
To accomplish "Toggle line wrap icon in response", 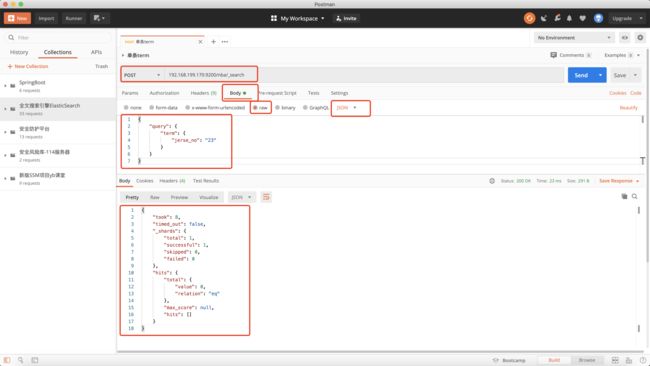I will (266, 197).
